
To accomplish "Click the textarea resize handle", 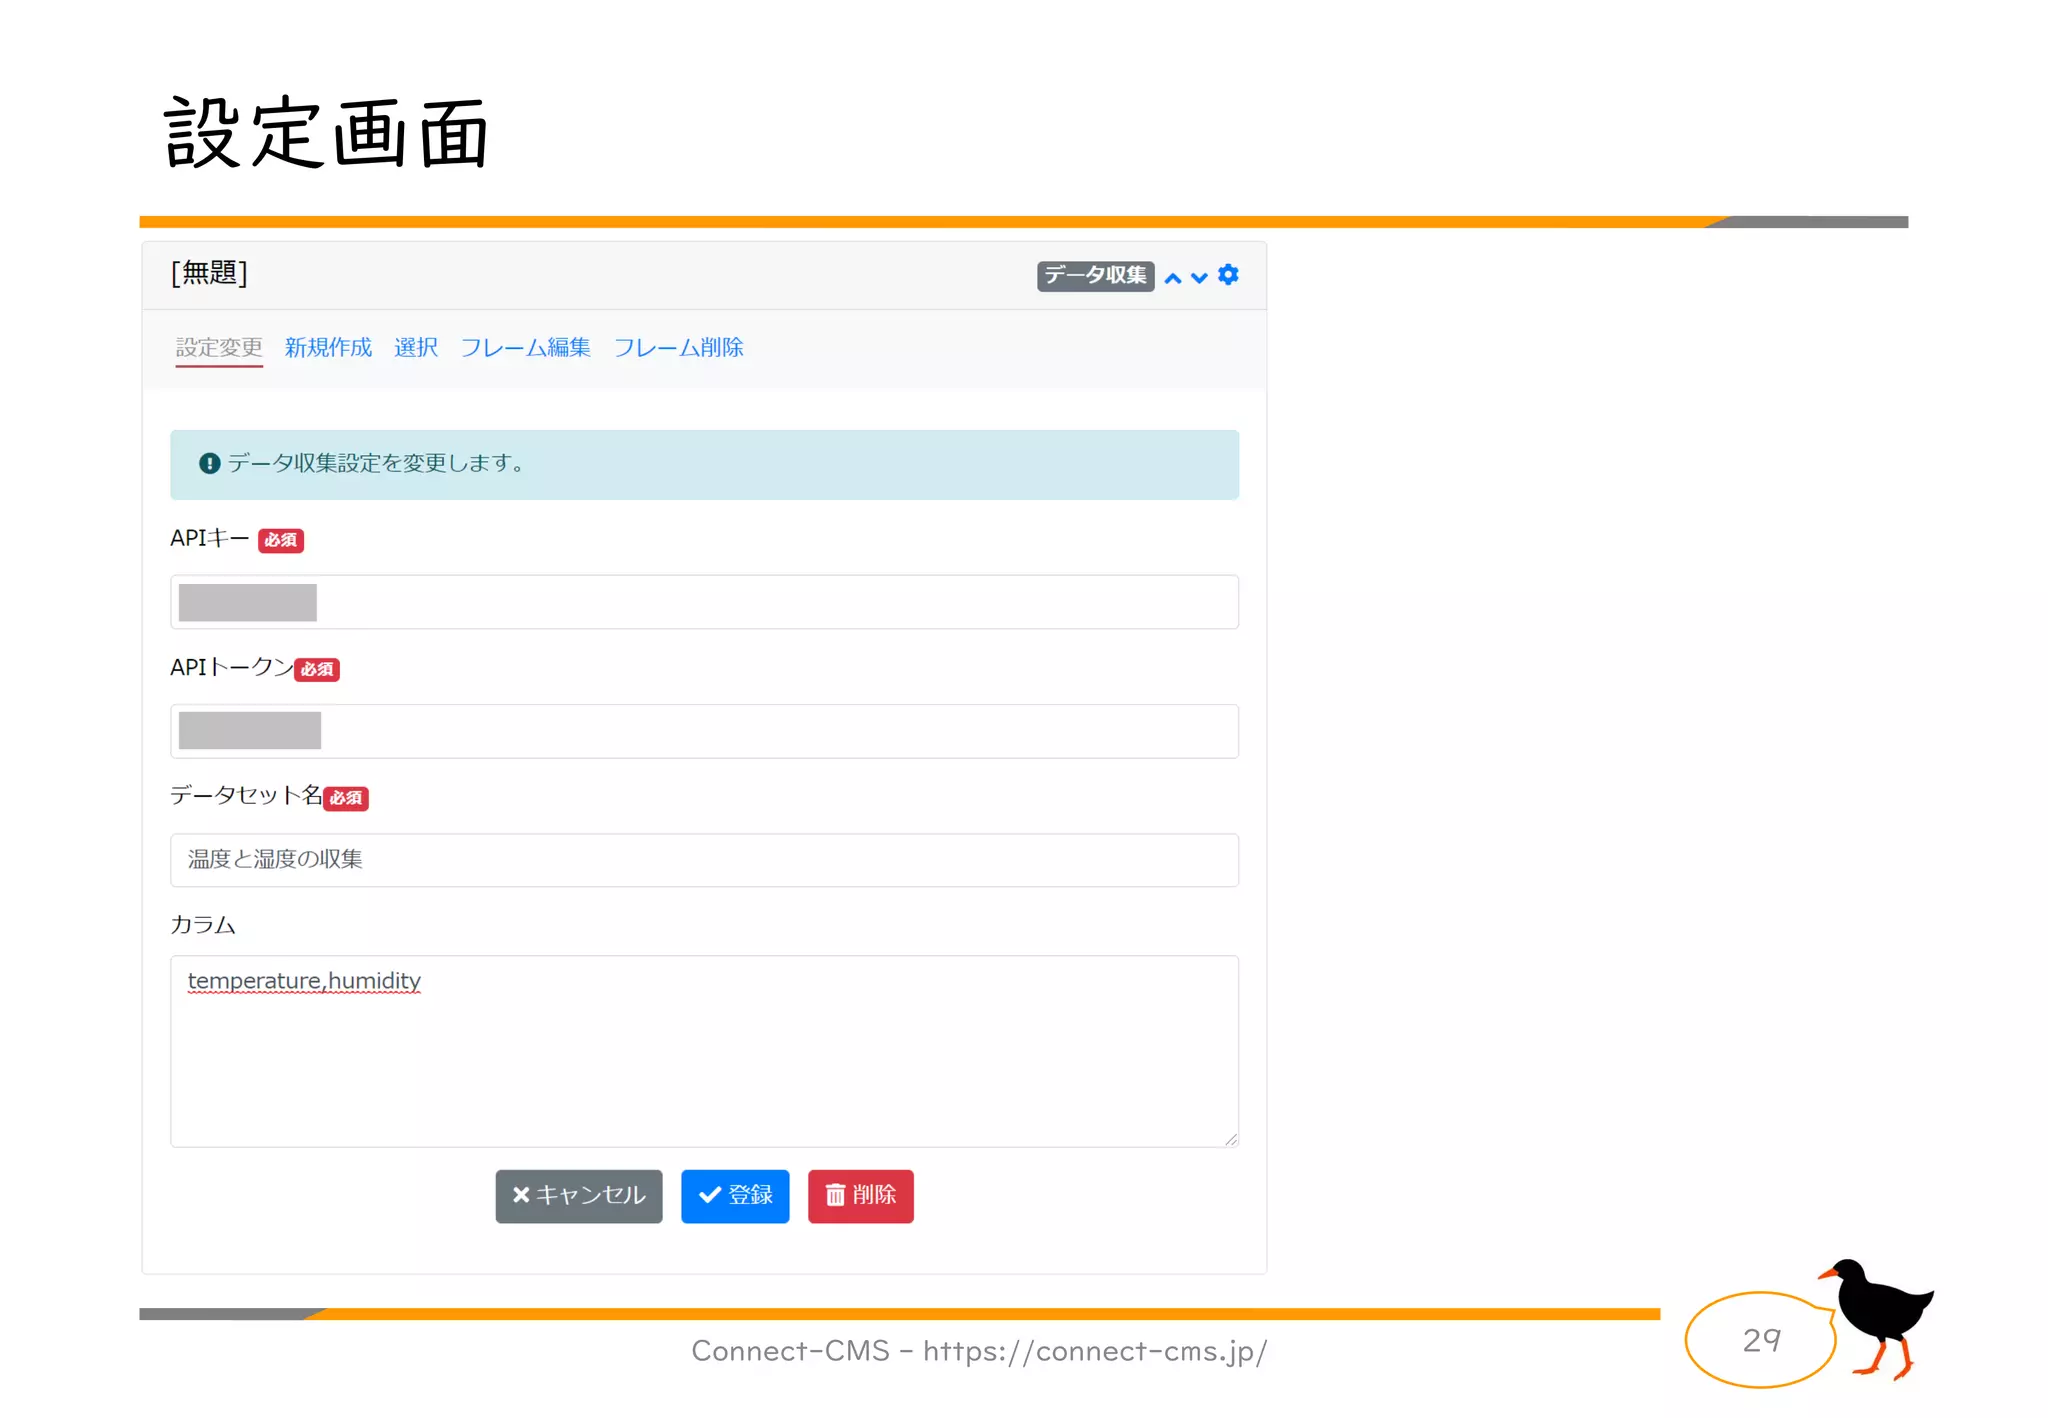I will point(1231,1139).
